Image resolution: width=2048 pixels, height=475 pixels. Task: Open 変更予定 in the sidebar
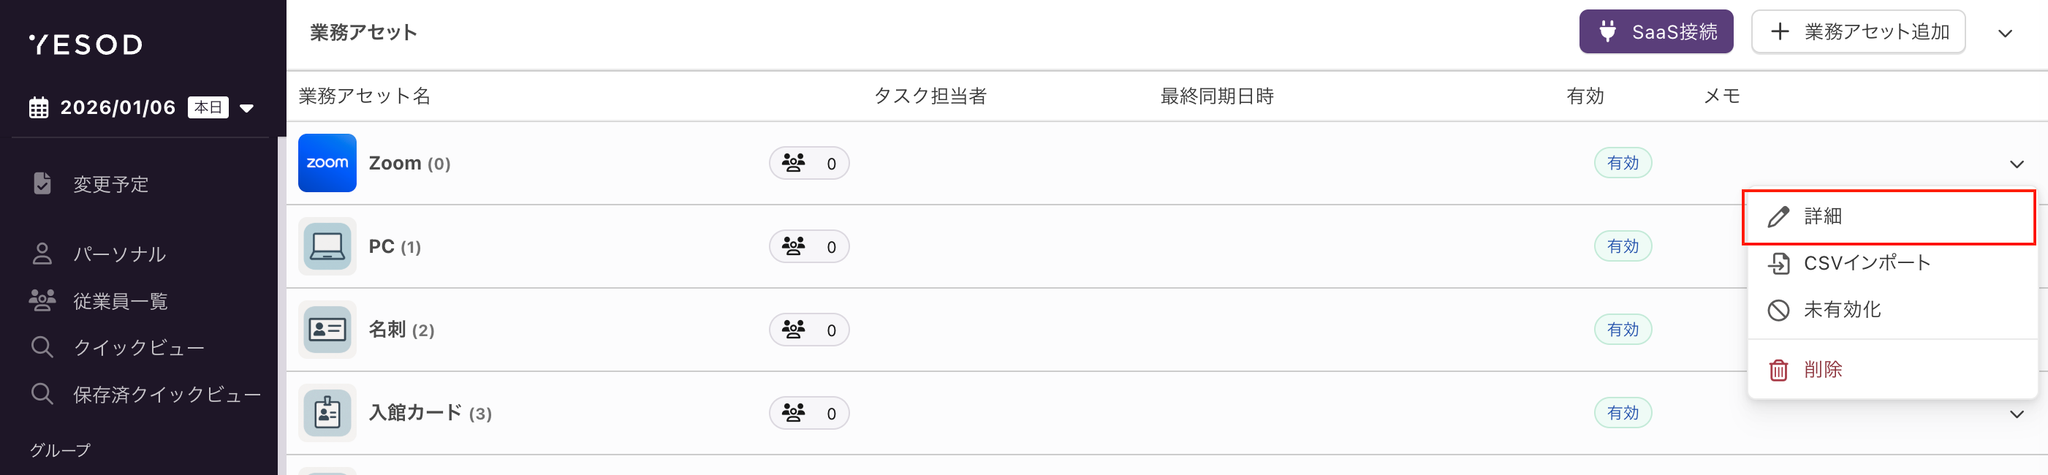(x=110, y=184)
